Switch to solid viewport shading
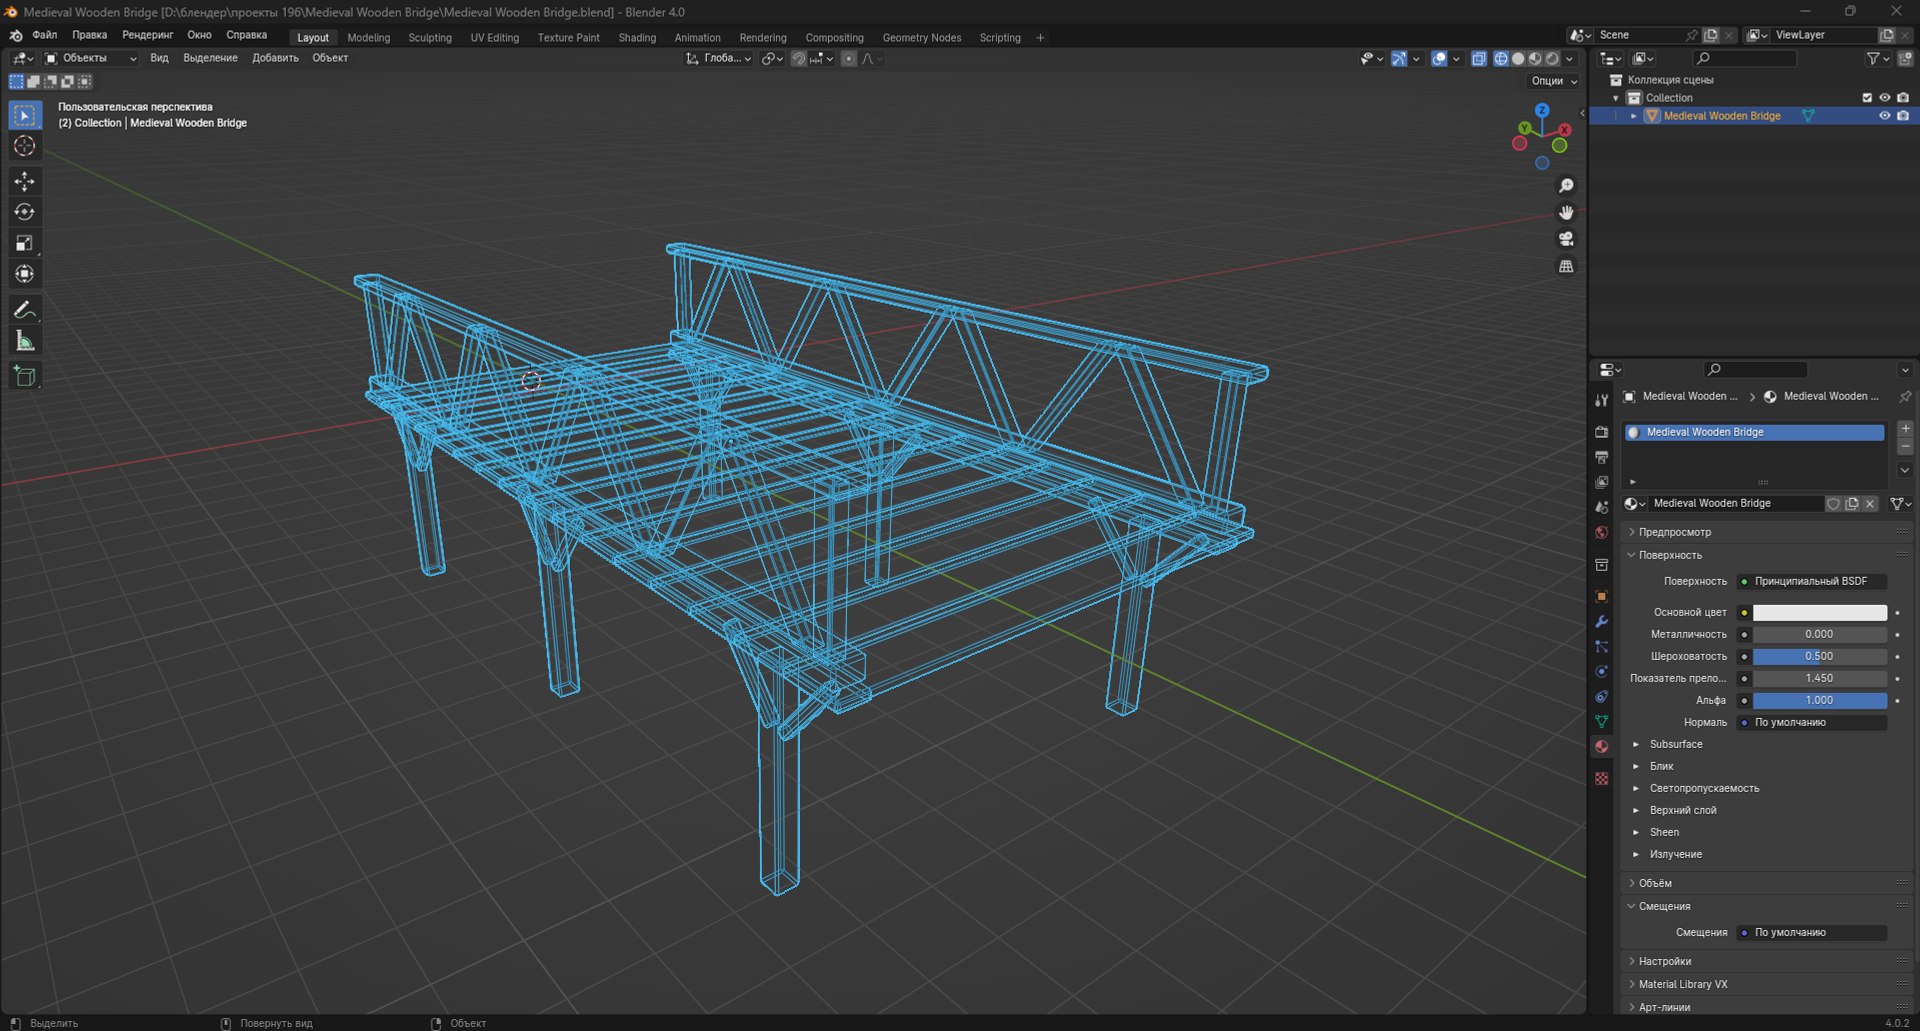 tap(1518, 59)
